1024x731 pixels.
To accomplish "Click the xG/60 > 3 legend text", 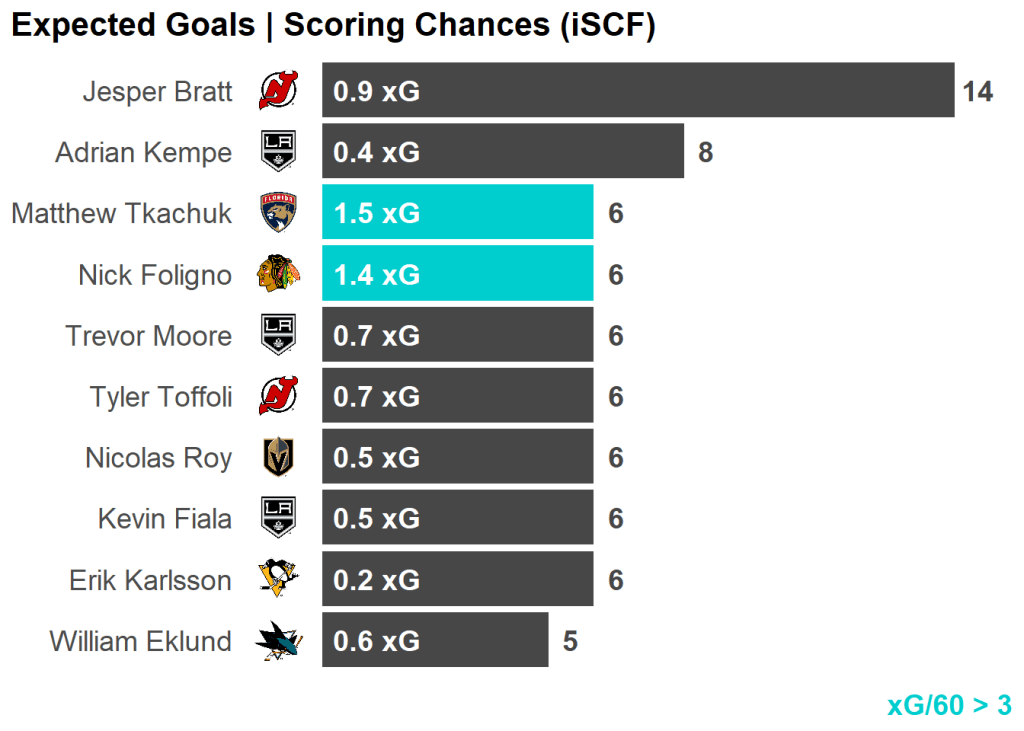I will pos(948,705).
